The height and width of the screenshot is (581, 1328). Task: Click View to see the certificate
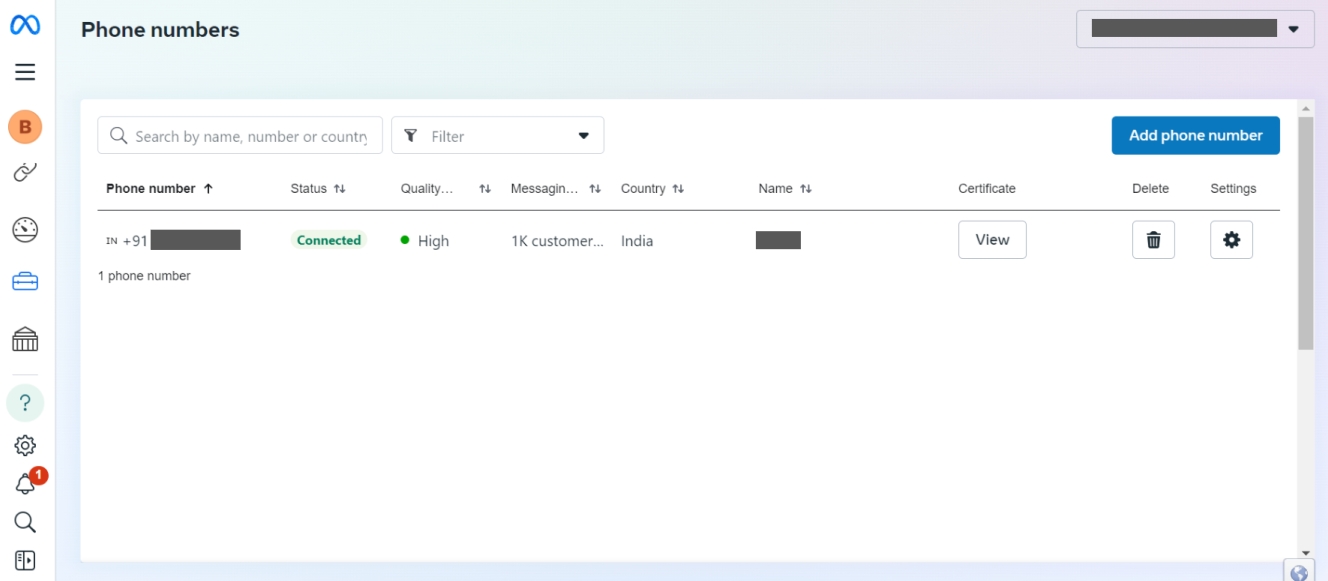992,240
